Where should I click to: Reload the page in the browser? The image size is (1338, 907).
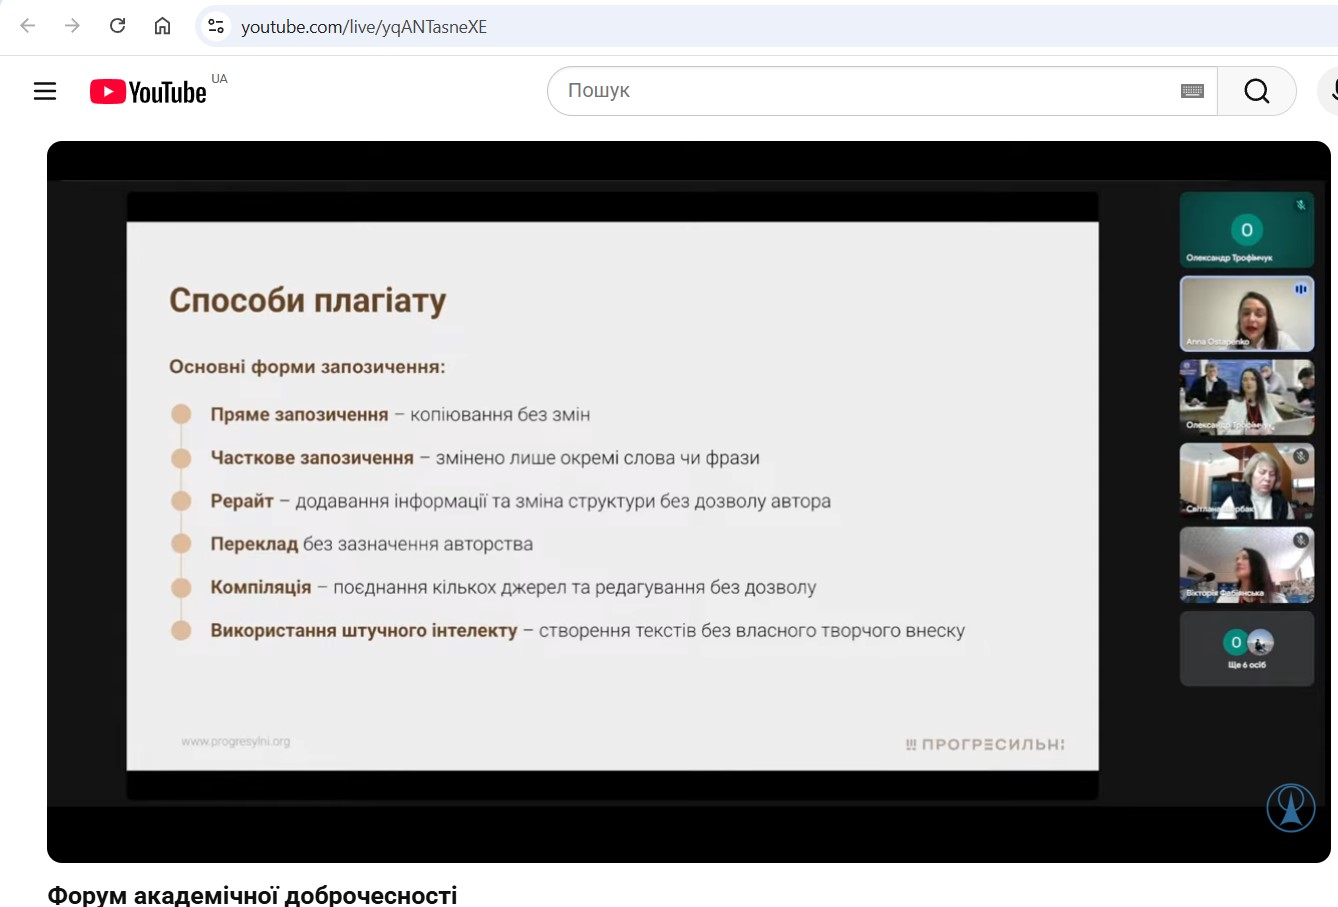click(x=117, y=26)
